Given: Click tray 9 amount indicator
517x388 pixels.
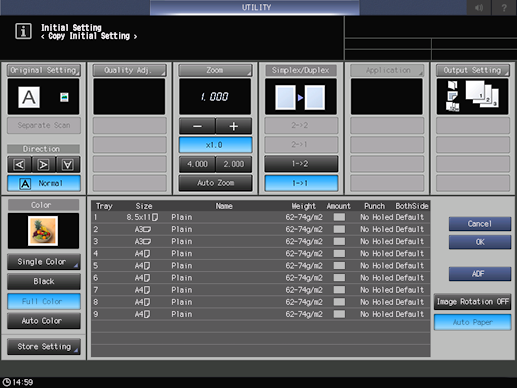Looking at the screenshot, I should click(339, 314).
